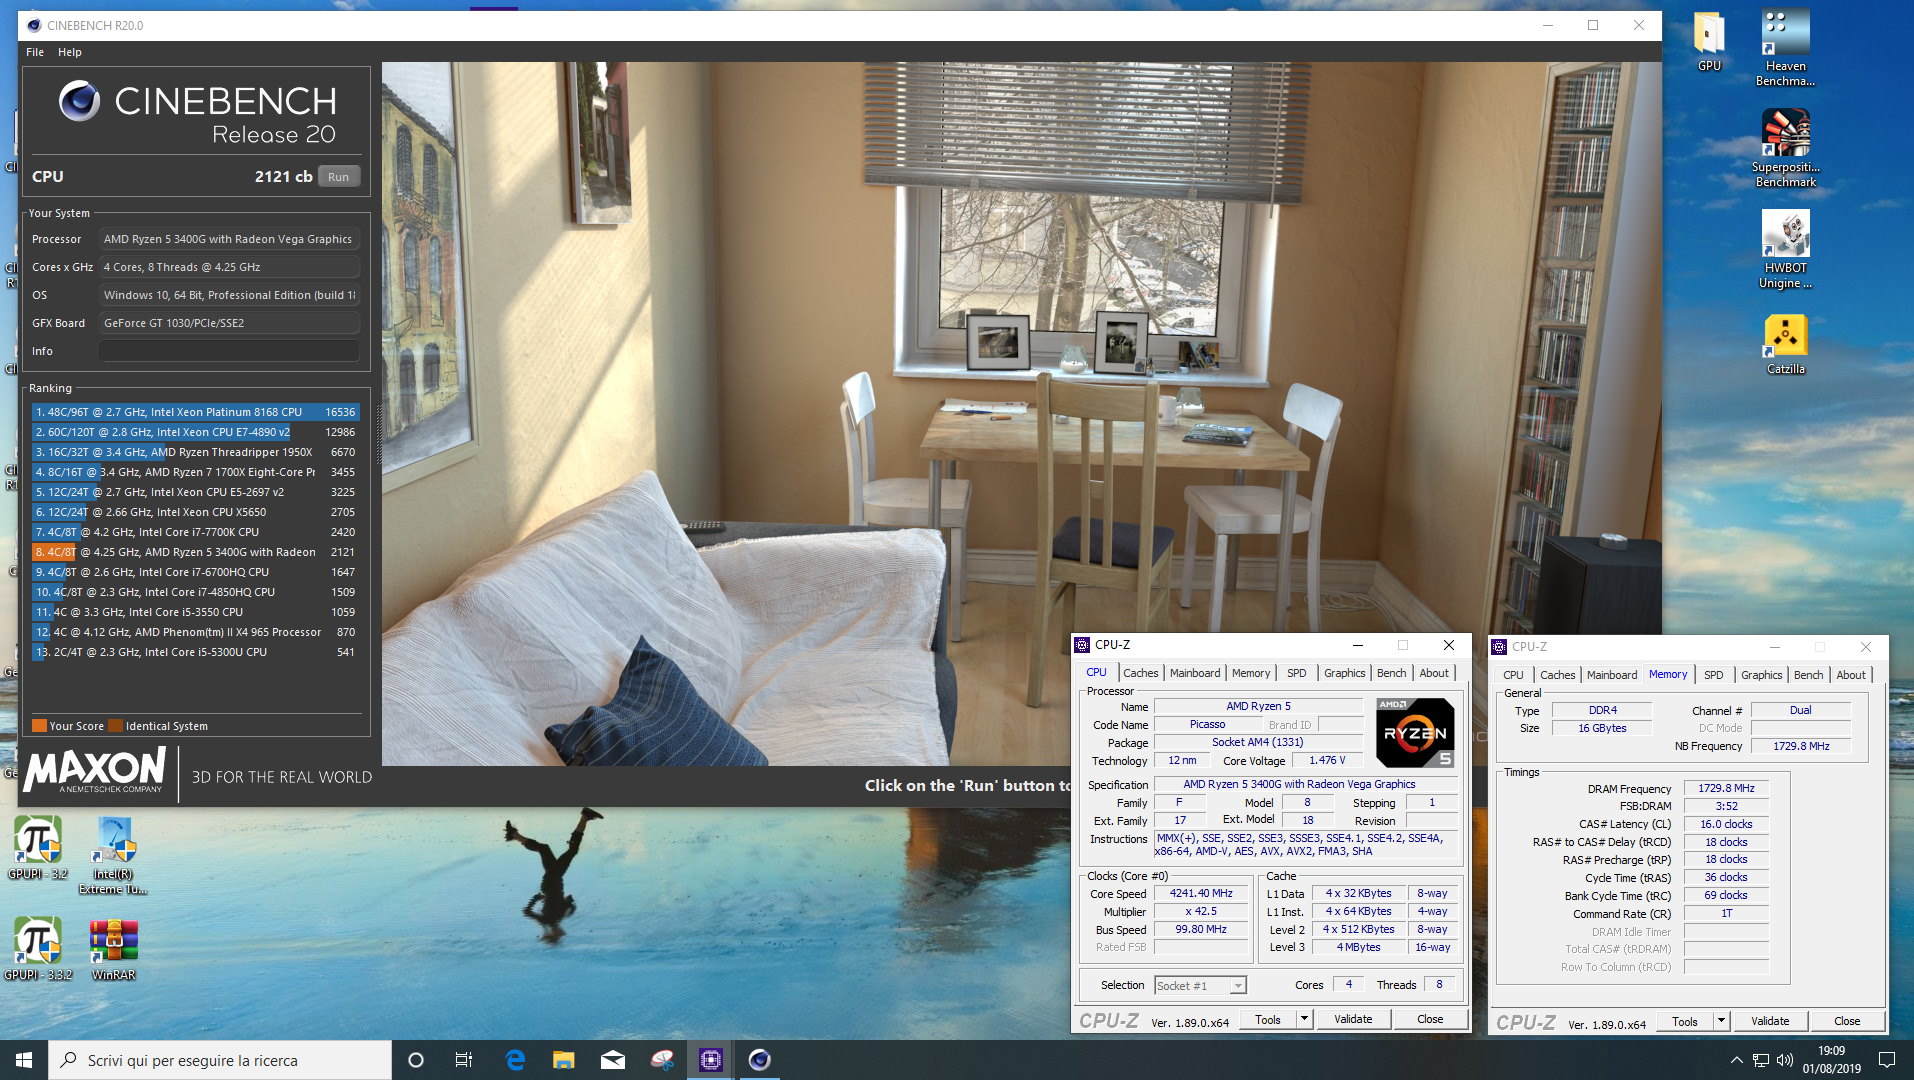Show hidden system tray icons
Image resolution: width=1914 pixels, height=1080 pixels.
(x=1736, y=1060)
